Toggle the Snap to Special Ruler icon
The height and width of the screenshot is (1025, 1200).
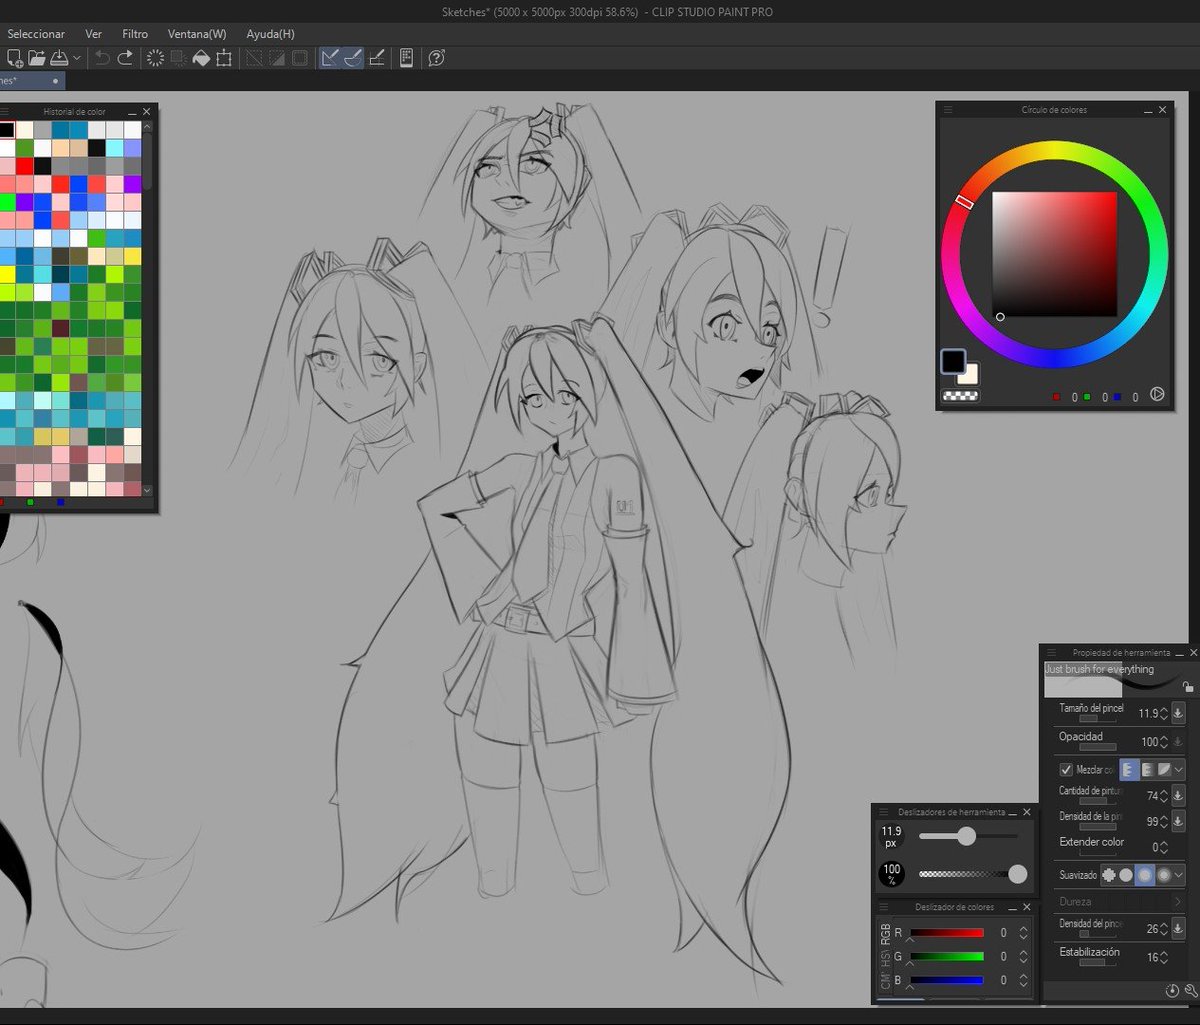click(353, 58)
